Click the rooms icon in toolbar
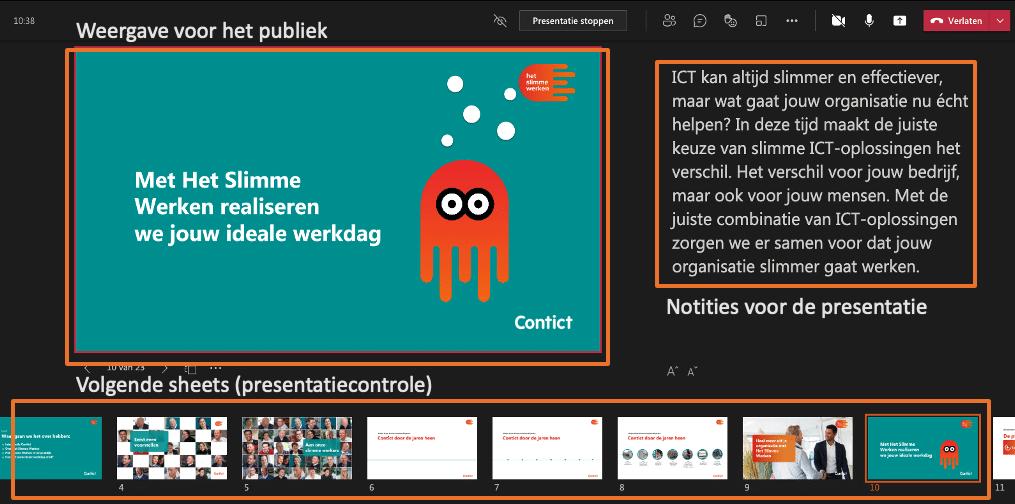This screenshot has width=1015, height=504. click(761, 20)
